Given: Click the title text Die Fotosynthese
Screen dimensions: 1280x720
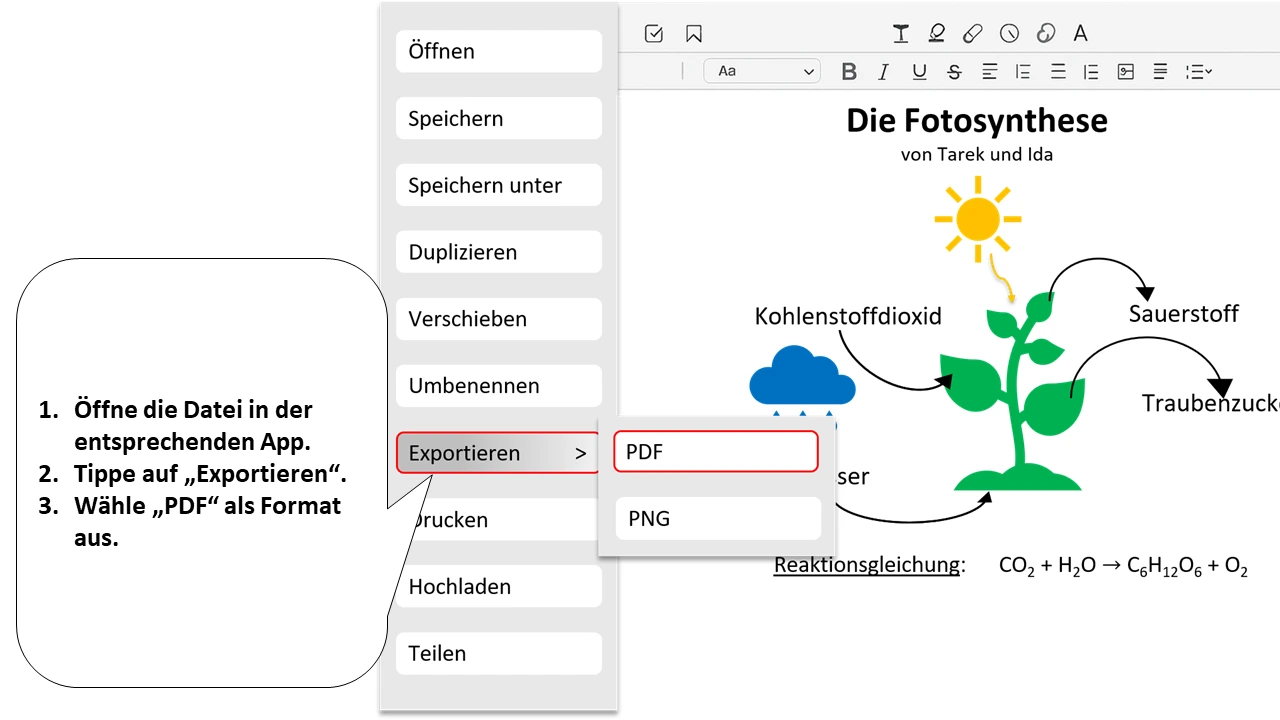Looking at the screenshot, I should 977,121.
